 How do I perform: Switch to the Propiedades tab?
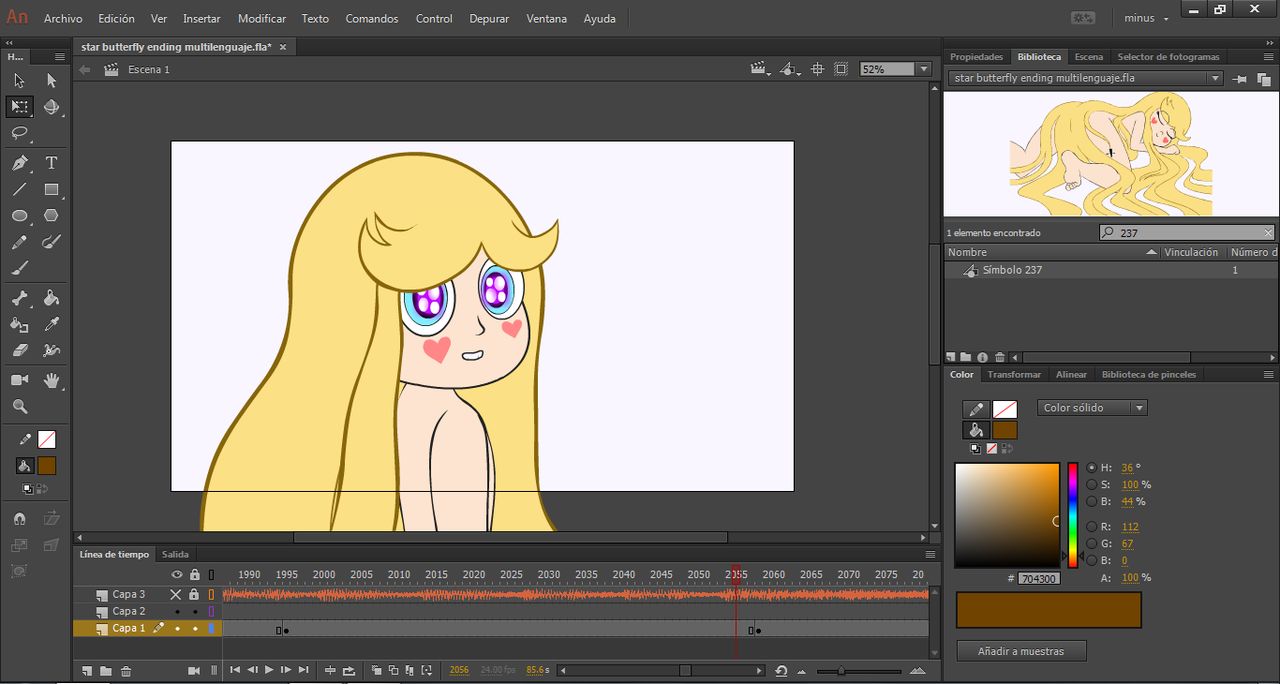pos(976,57)
